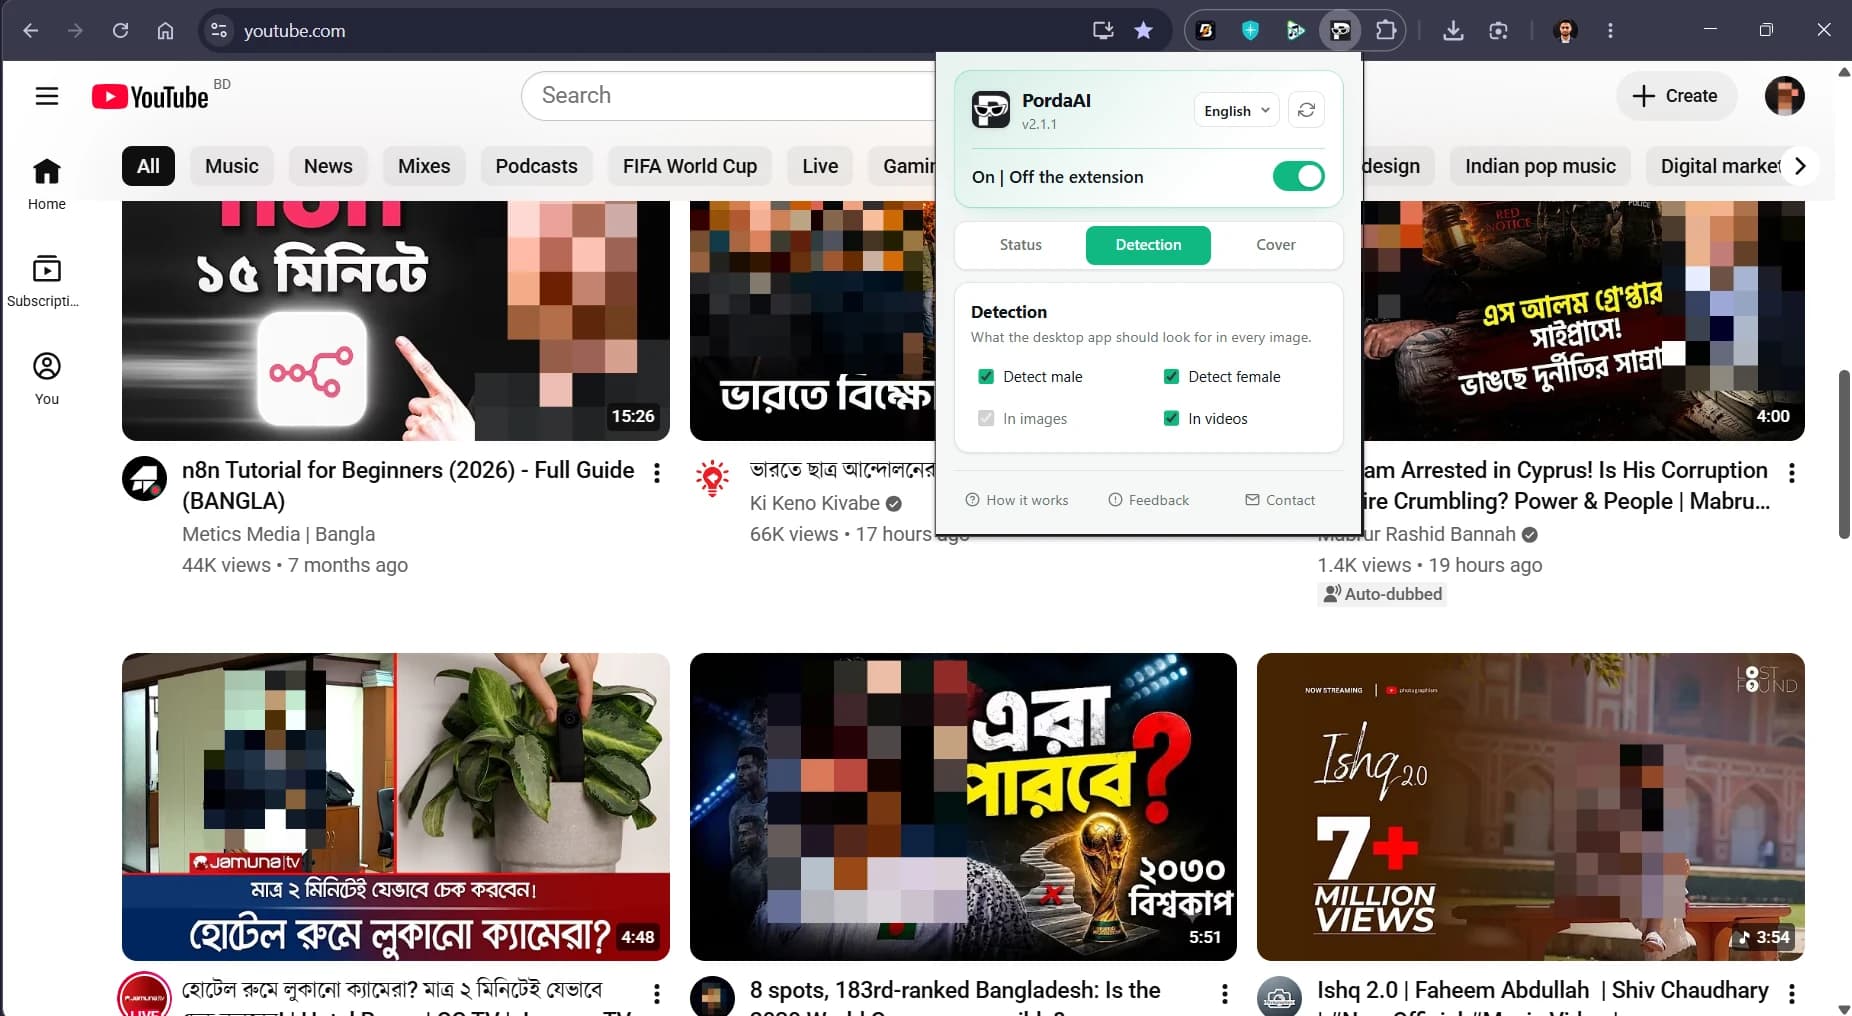This screenshot has width=1852, height=1016.
Task: Open options menu for n8n Tutorial video
Action: tap(657, 473)
